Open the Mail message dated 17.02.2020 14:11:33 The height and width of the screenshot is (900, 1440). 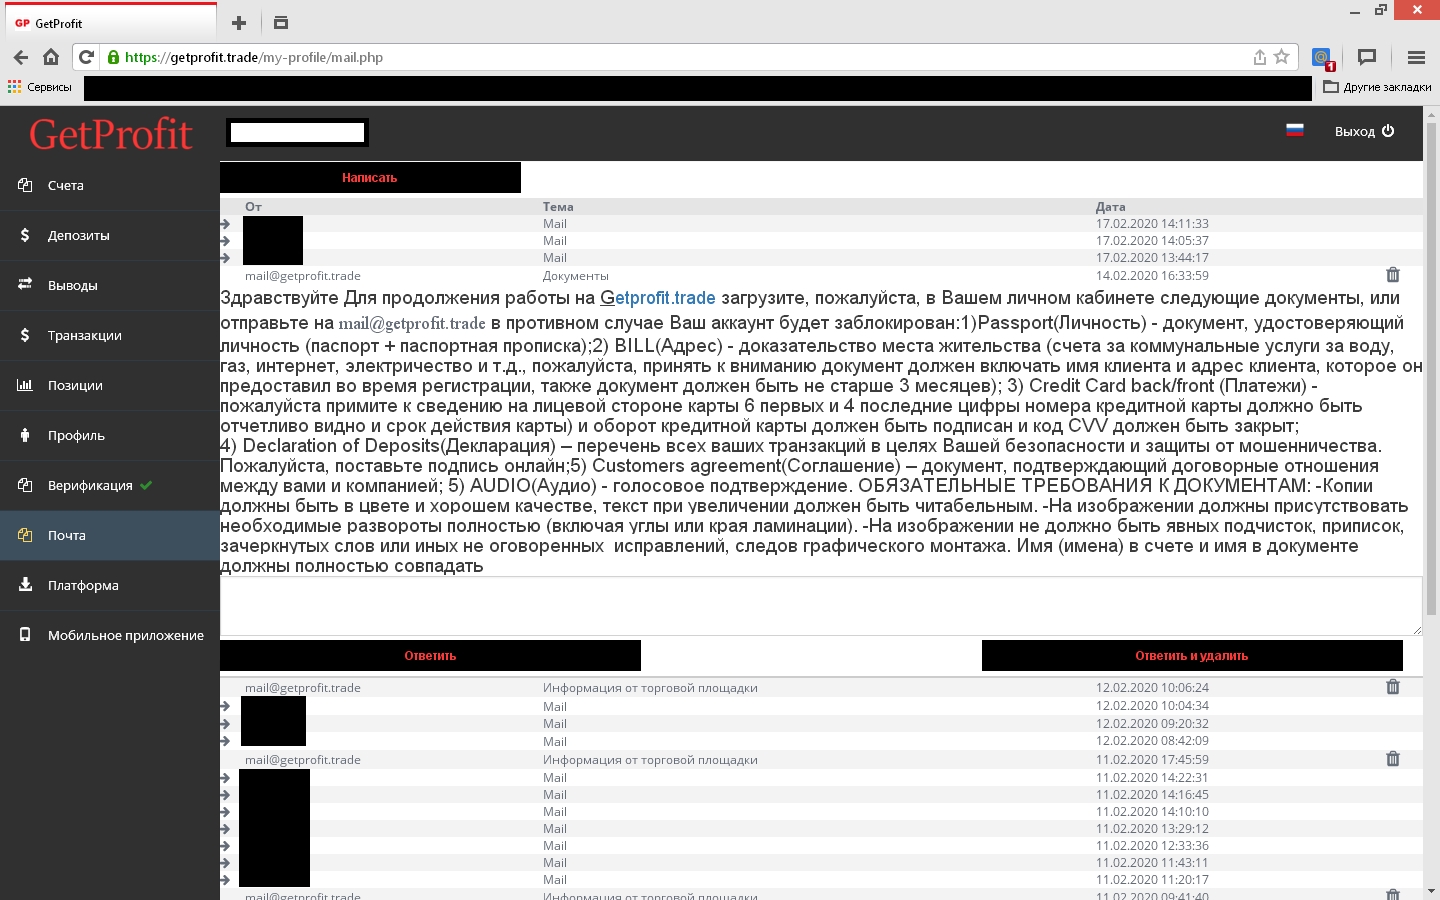821,224
